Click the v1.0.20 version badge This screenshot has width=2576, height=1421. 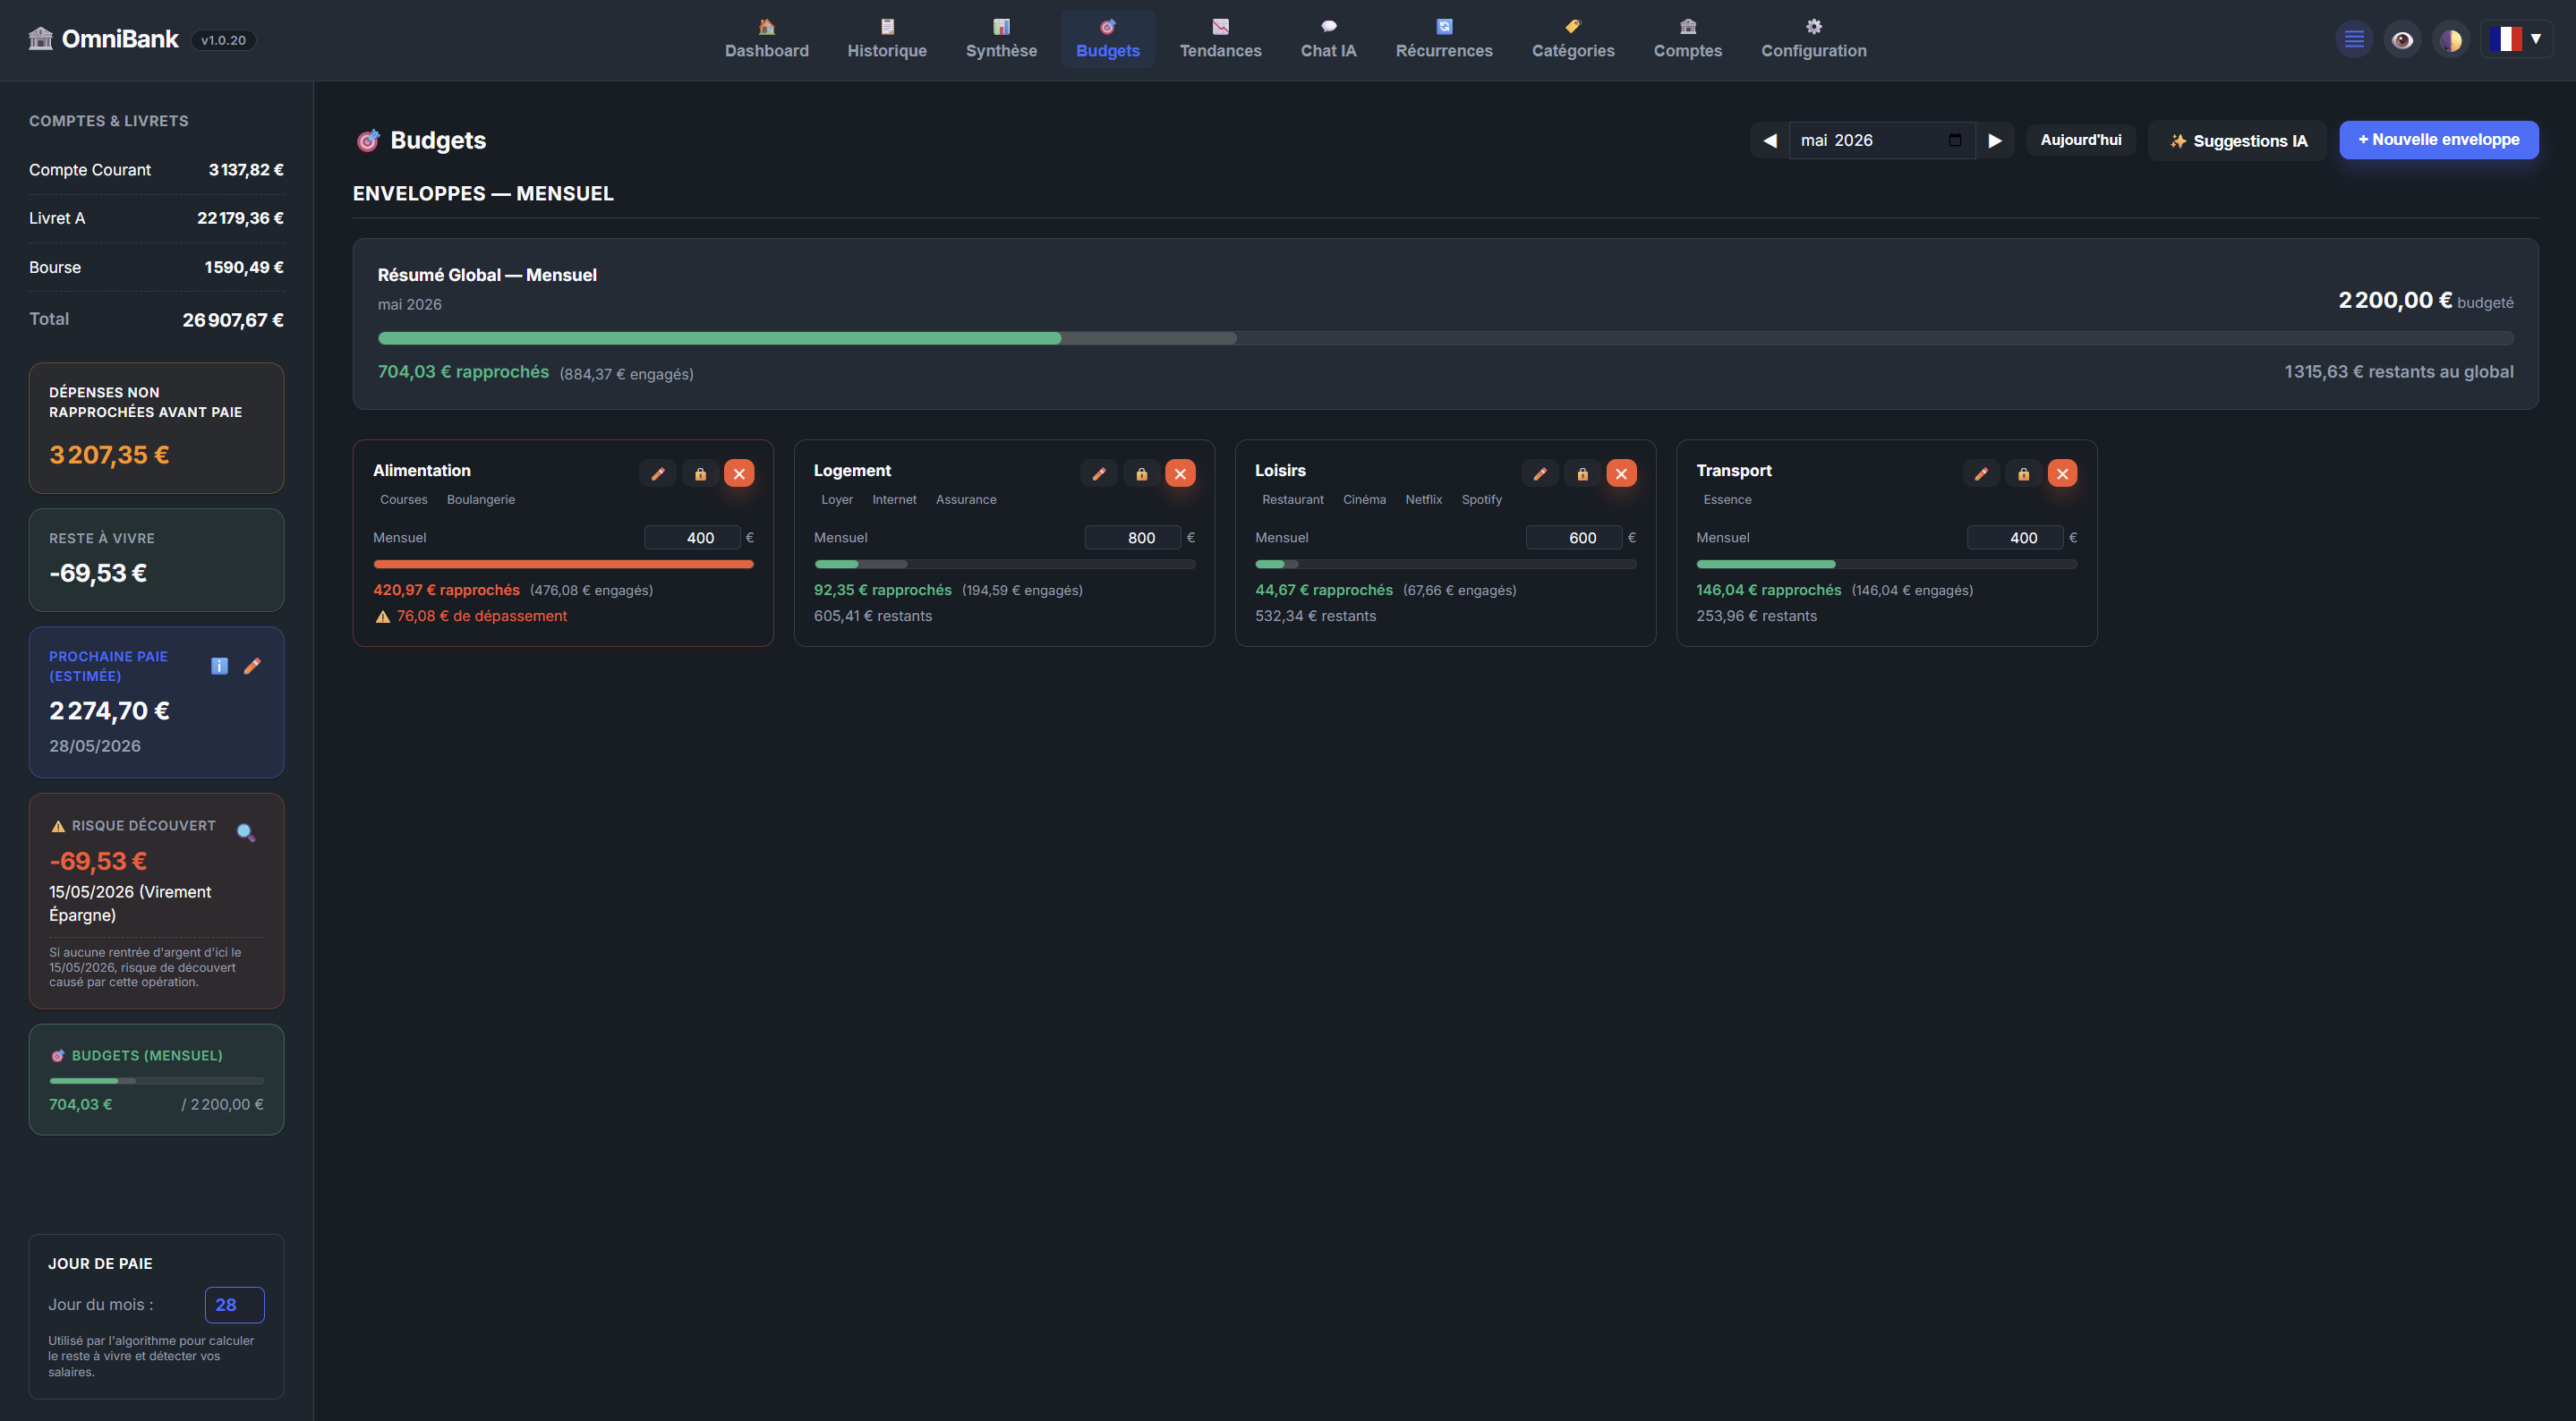pyautogui.click(x=223, y=40)
